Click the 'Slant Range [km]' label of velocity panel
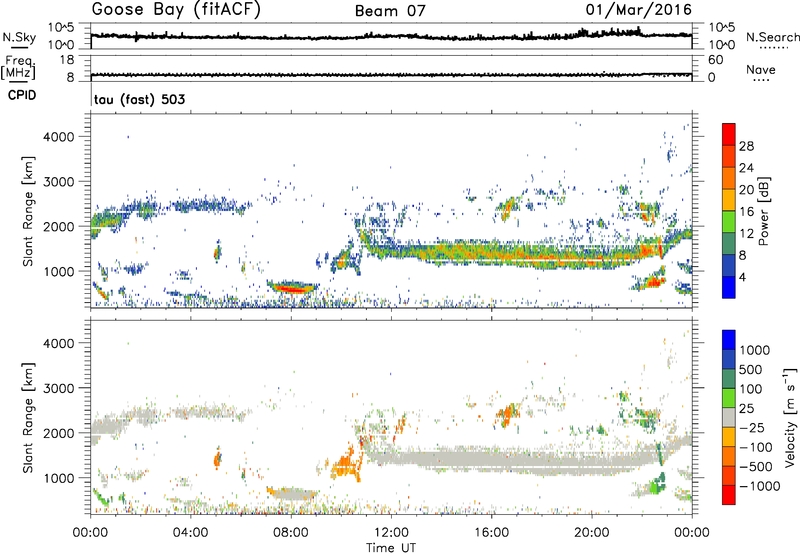The width and height of the screenshot is (800, 554). [x=28, y=418]
